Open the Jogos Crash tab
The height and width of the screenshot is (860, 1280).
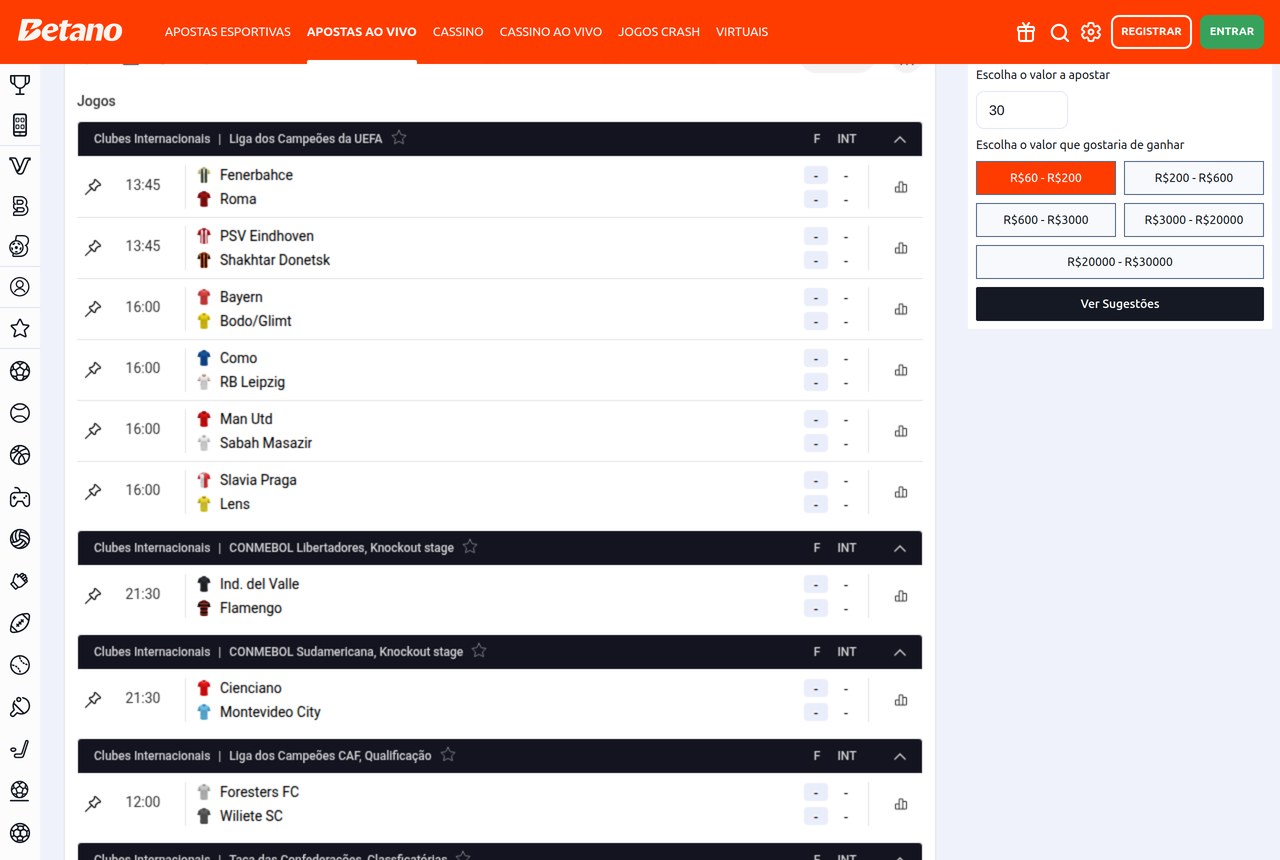[659, 32]
